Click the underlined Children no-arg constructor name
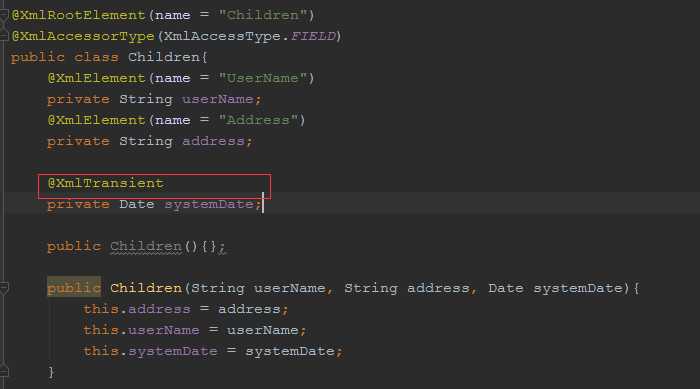Image resolution: width=700 pixels, height=389 pixels. [146, 246]
